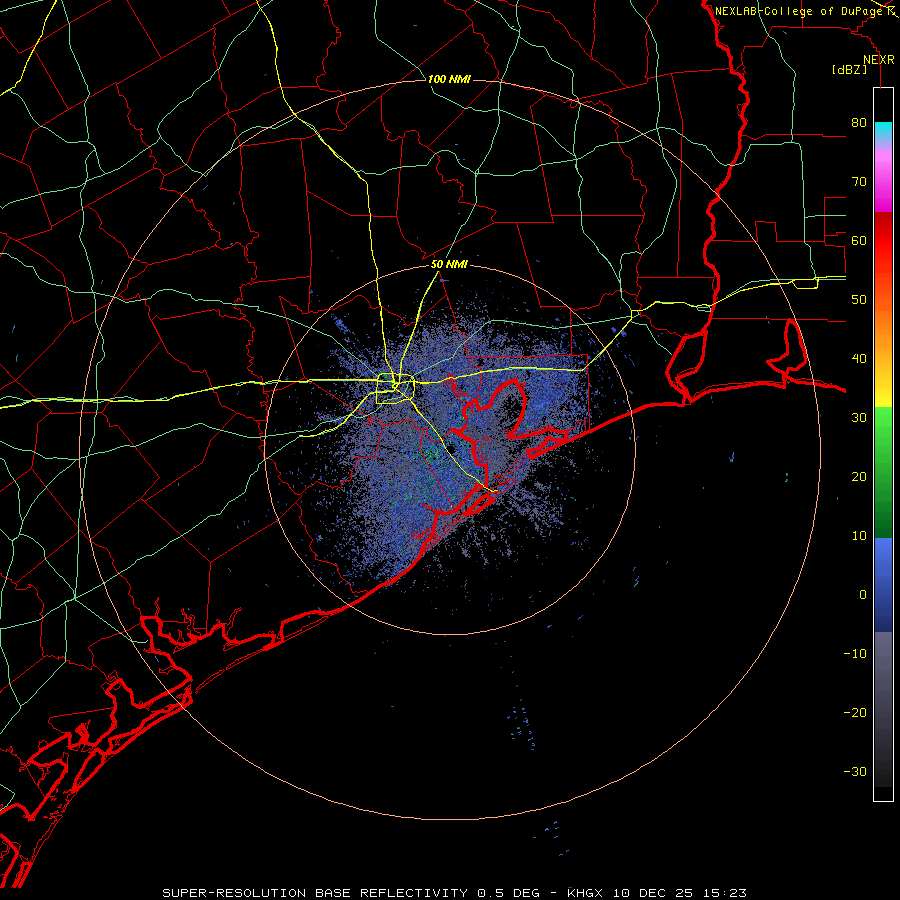Click the 60 dBZ scale value

tap(859, 240)
